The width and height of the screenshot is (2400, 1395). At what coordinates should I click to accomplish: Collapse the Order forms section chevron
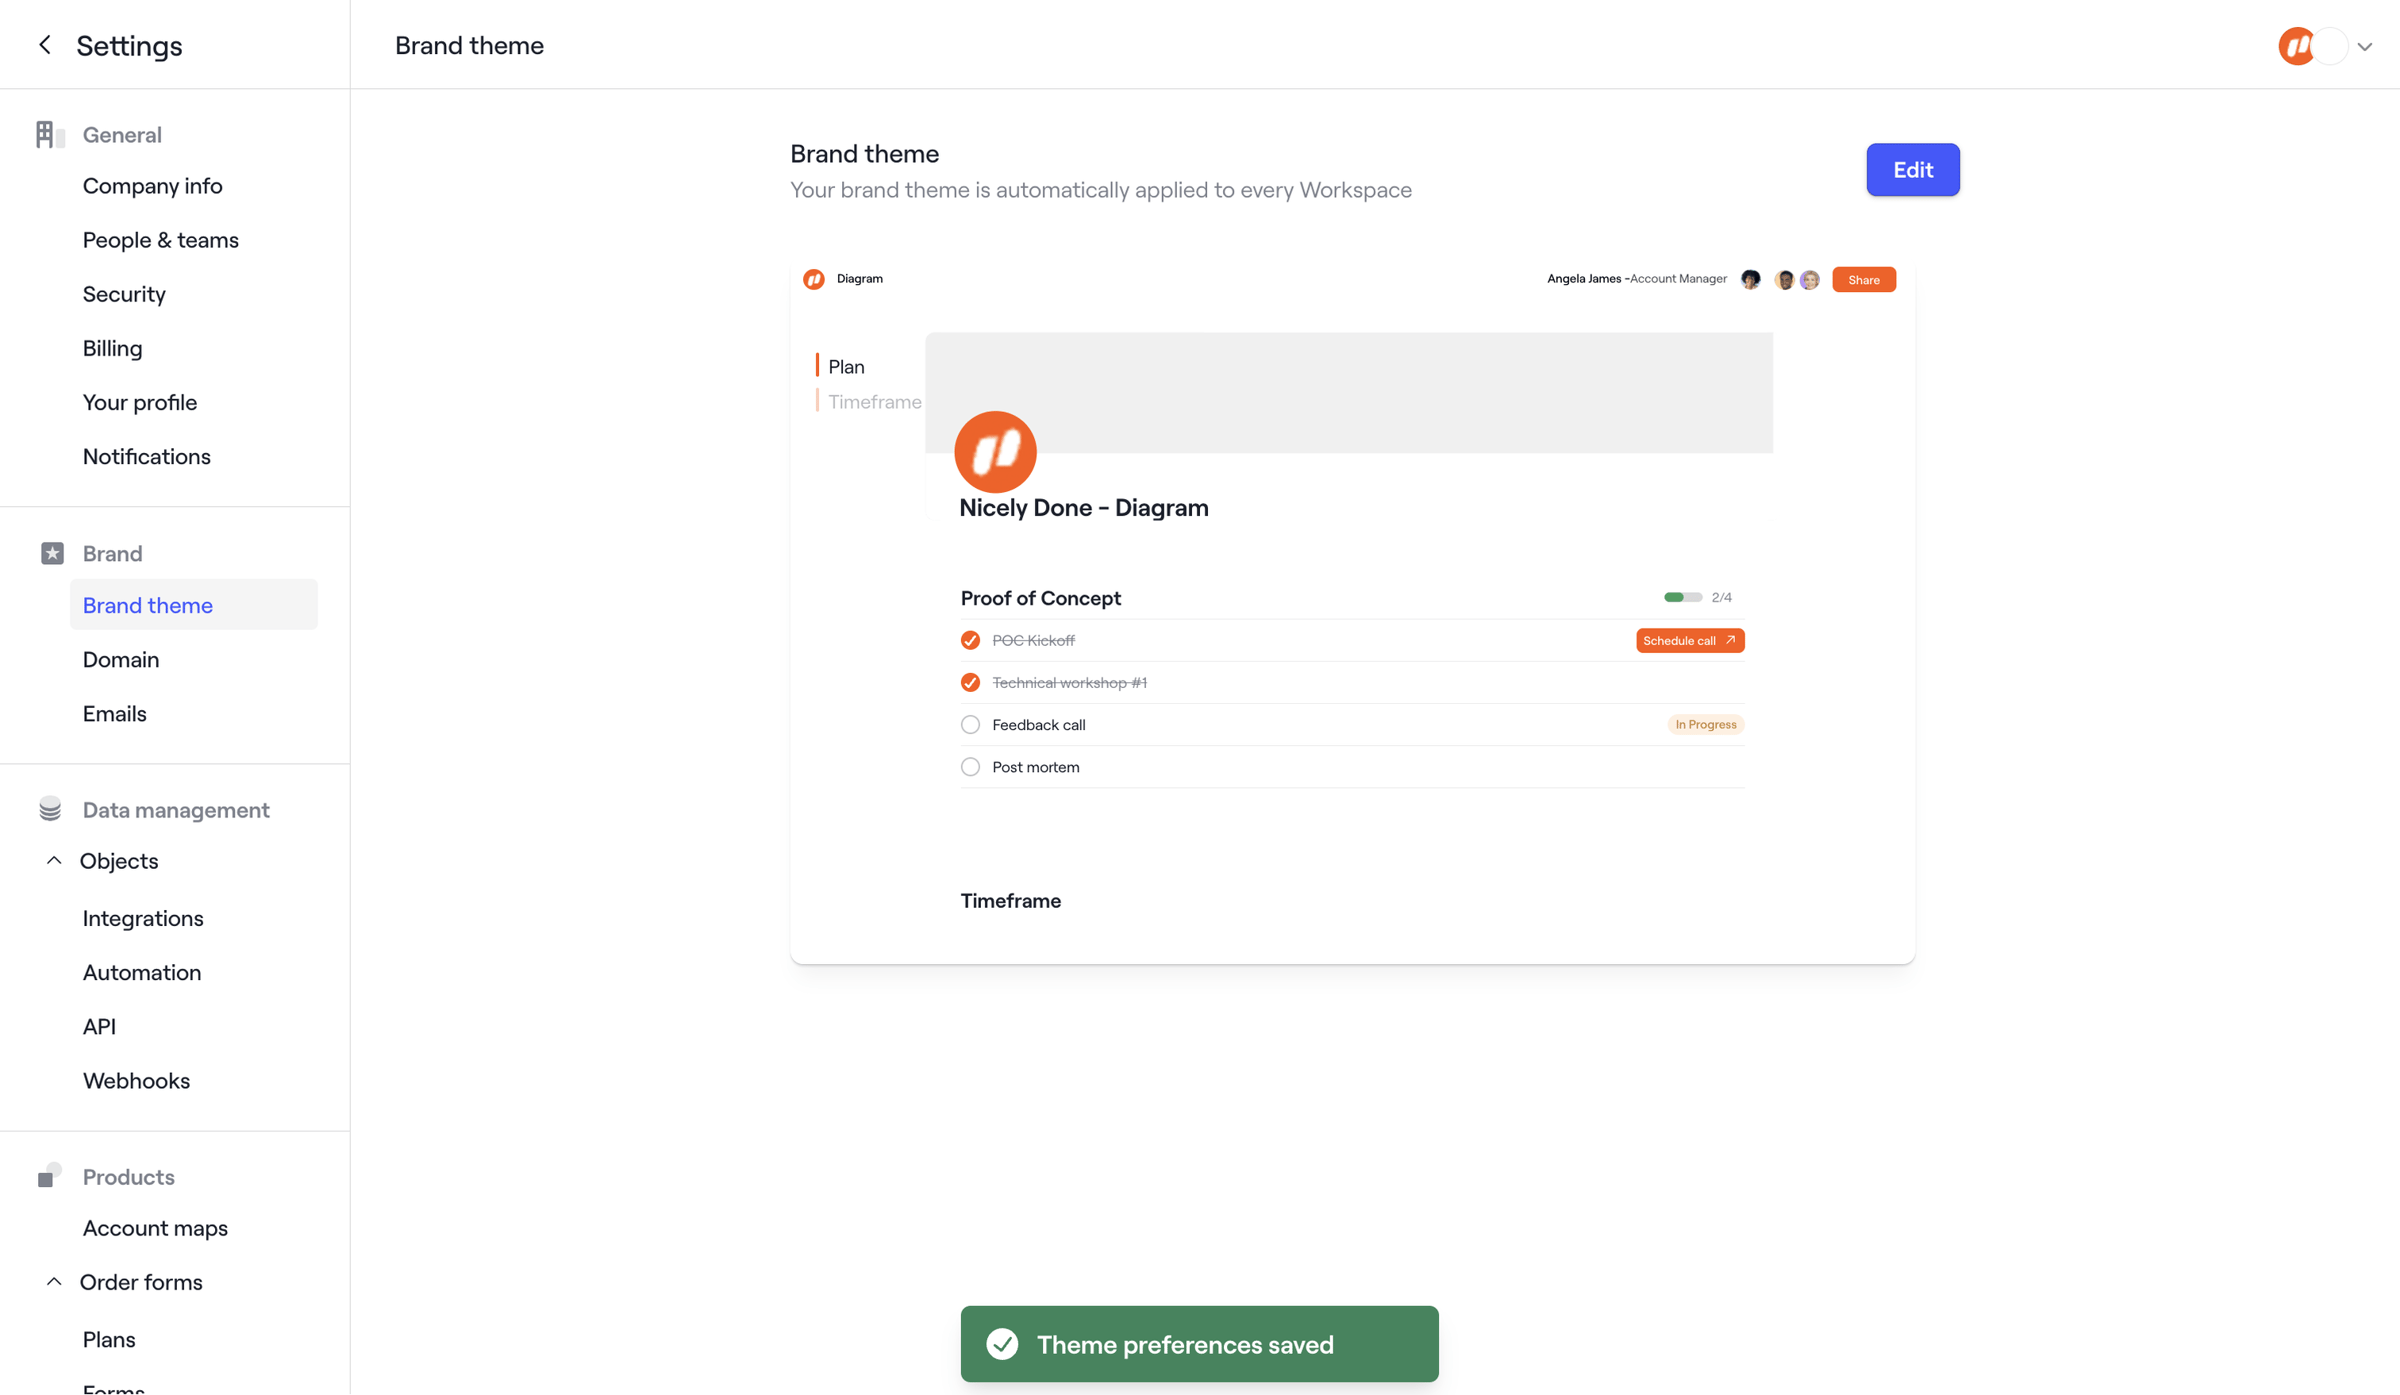click(54, 1281)
